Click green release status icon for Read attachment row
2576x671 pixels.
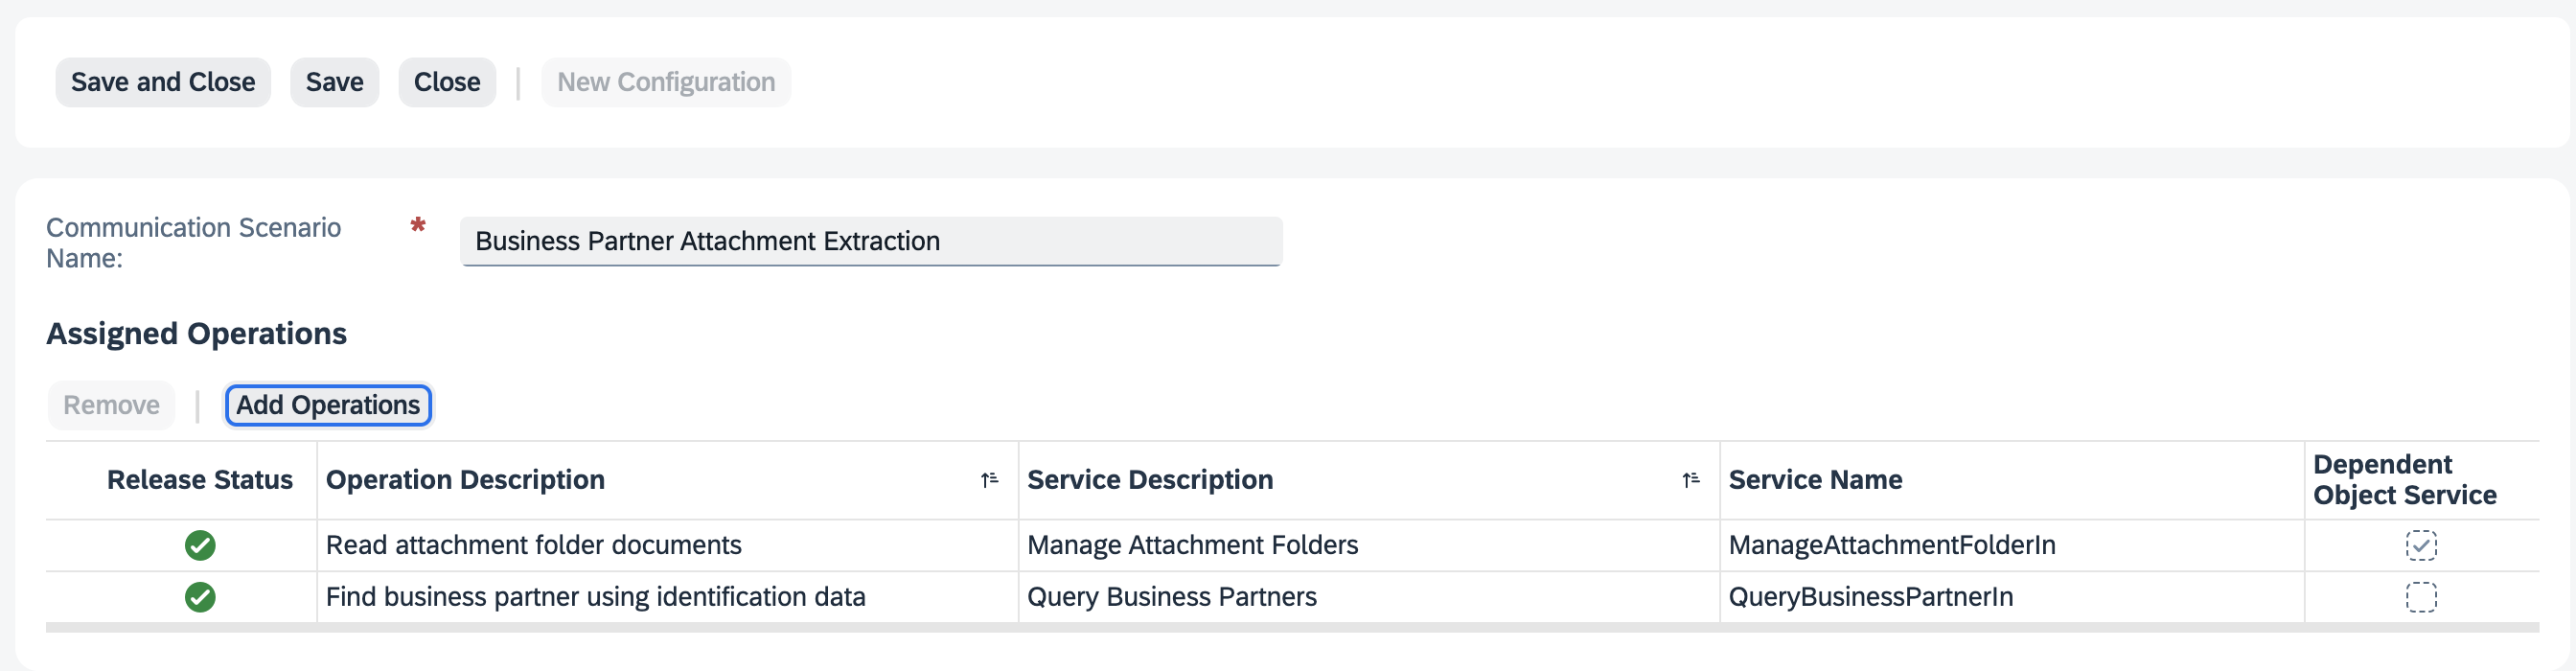[200, 545]
